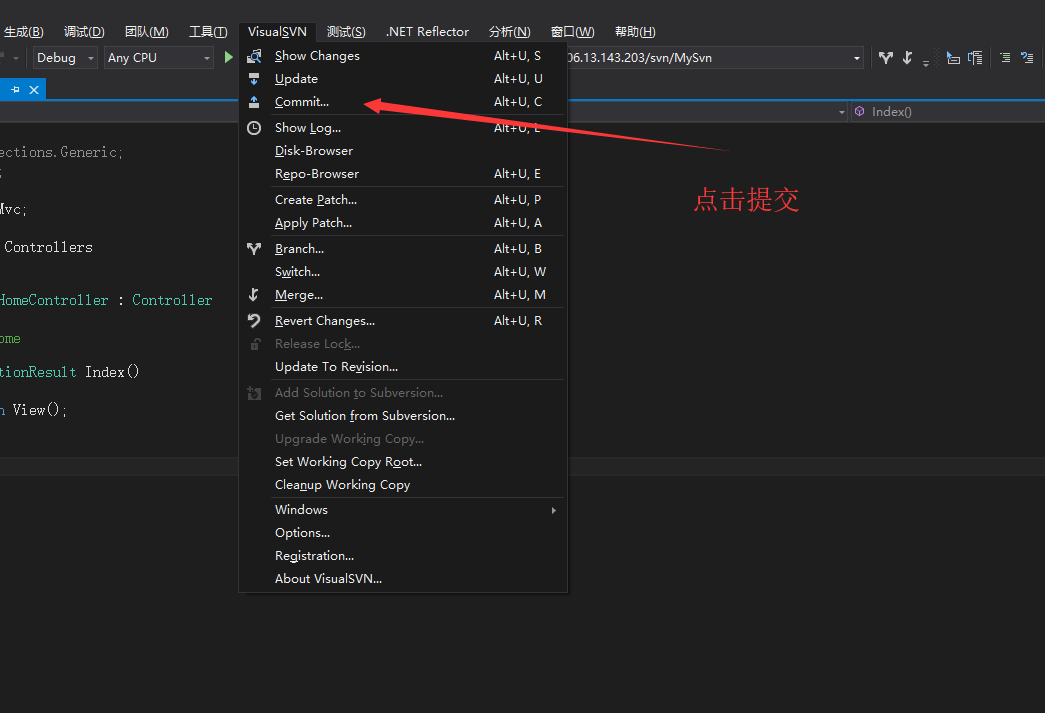Close the open document tab
The height and width of the screenshot is (713, 1045).
(34, 89)
